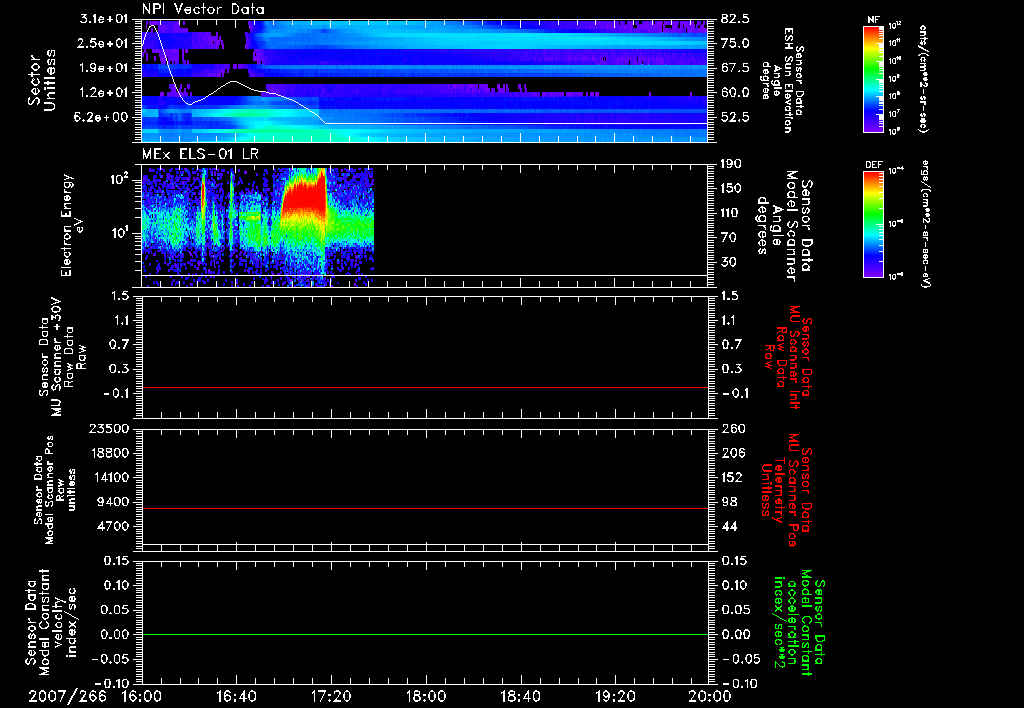Click the "75.0" elevation angle tick
The width and height of the screenshot is (1024, 708).
pyautogui.click(x=735, y=43)
